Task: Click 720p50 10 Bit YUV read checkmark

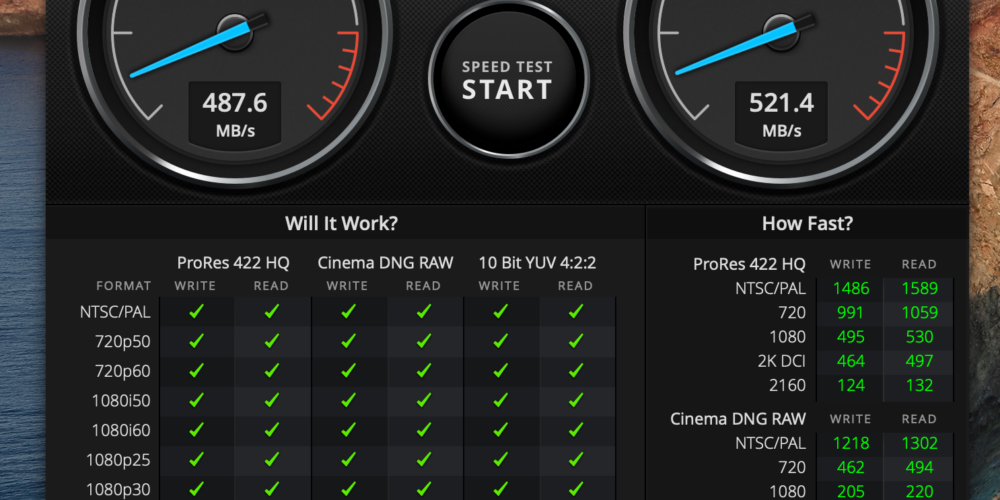Action: [577, 341]
